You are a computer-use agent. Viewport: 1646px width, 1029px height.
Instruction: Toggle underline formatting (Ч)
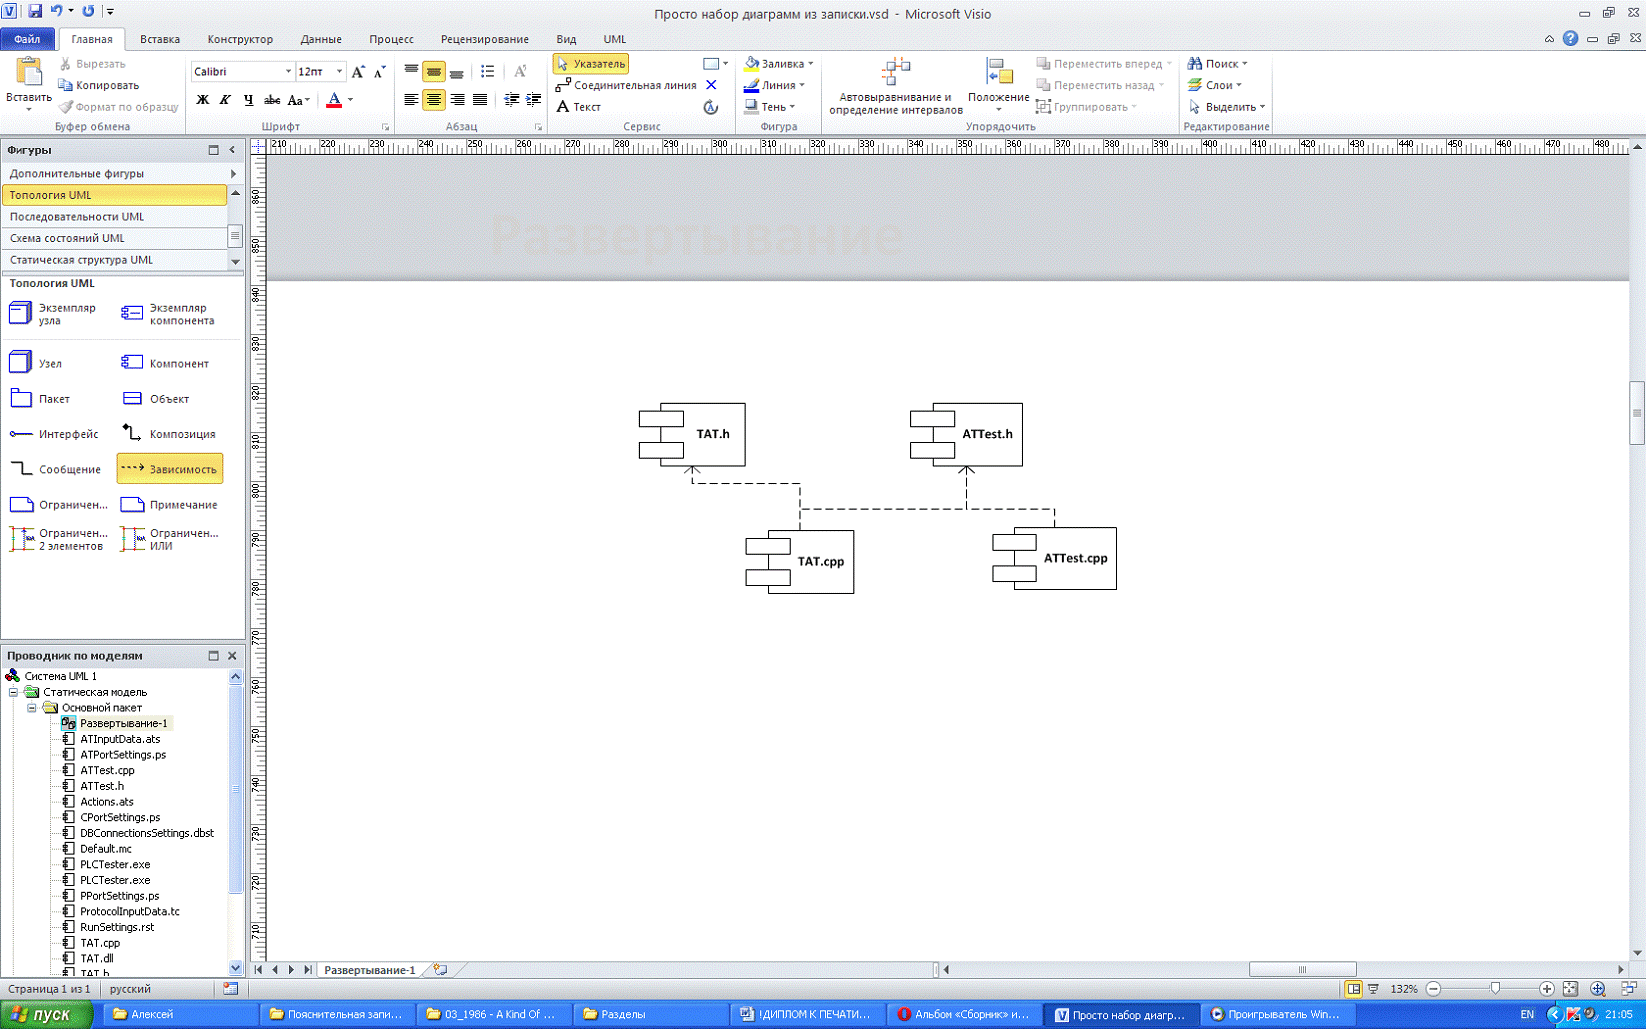[x=248, y=100]
